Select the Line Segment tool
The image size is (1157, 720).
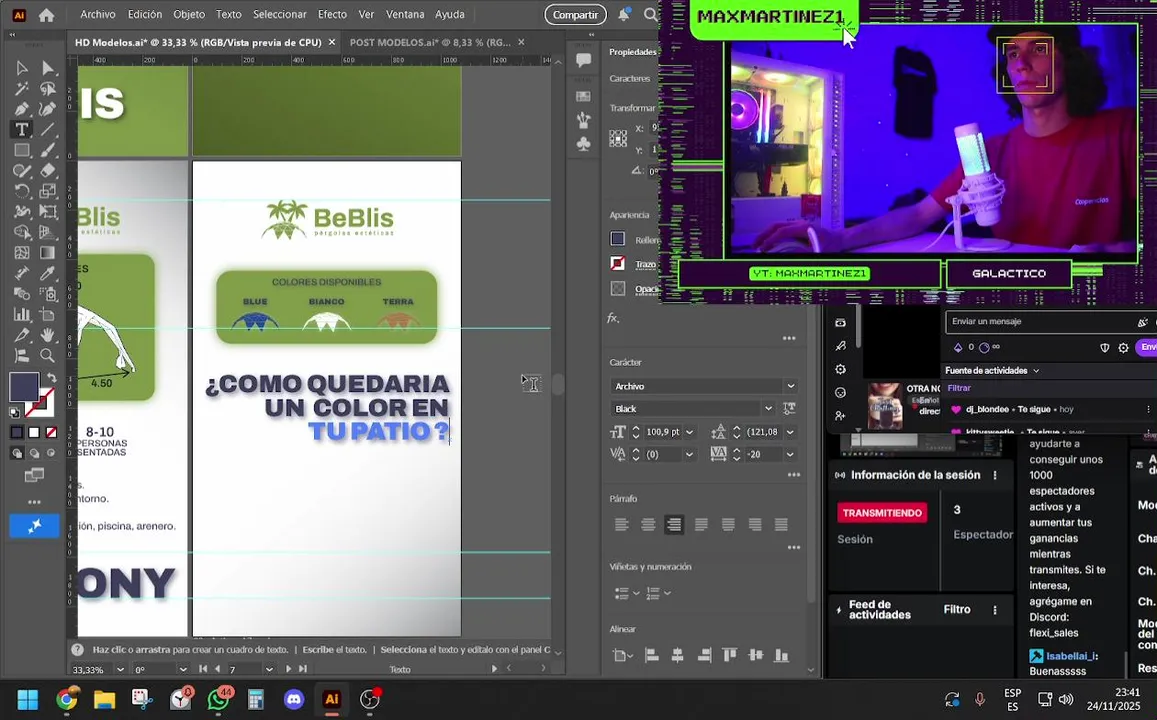point(47,130)
